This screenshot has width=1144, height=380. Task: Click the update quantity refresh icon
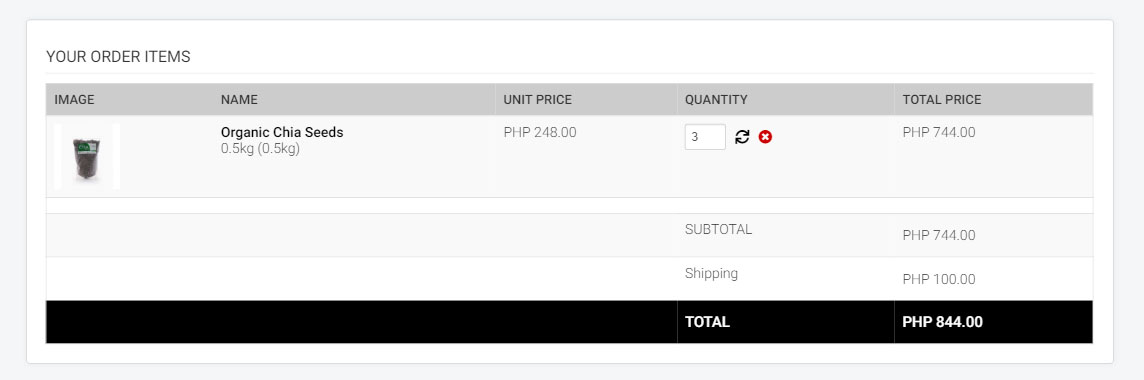pos(742,137)
